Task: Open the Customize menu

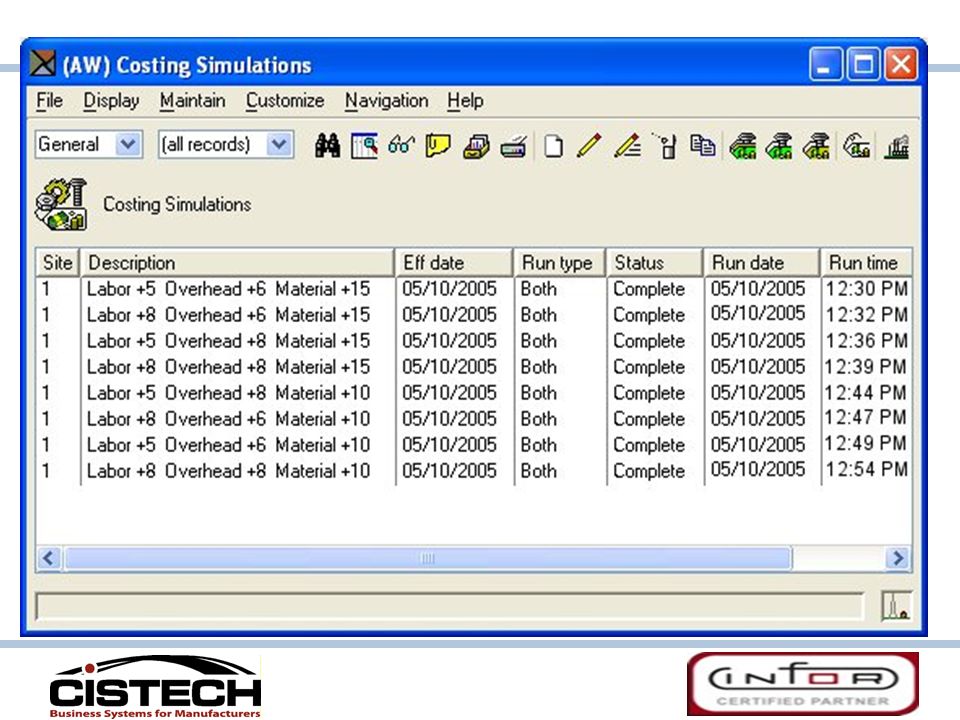Action: pyautogui.click(x=285, y=100)
